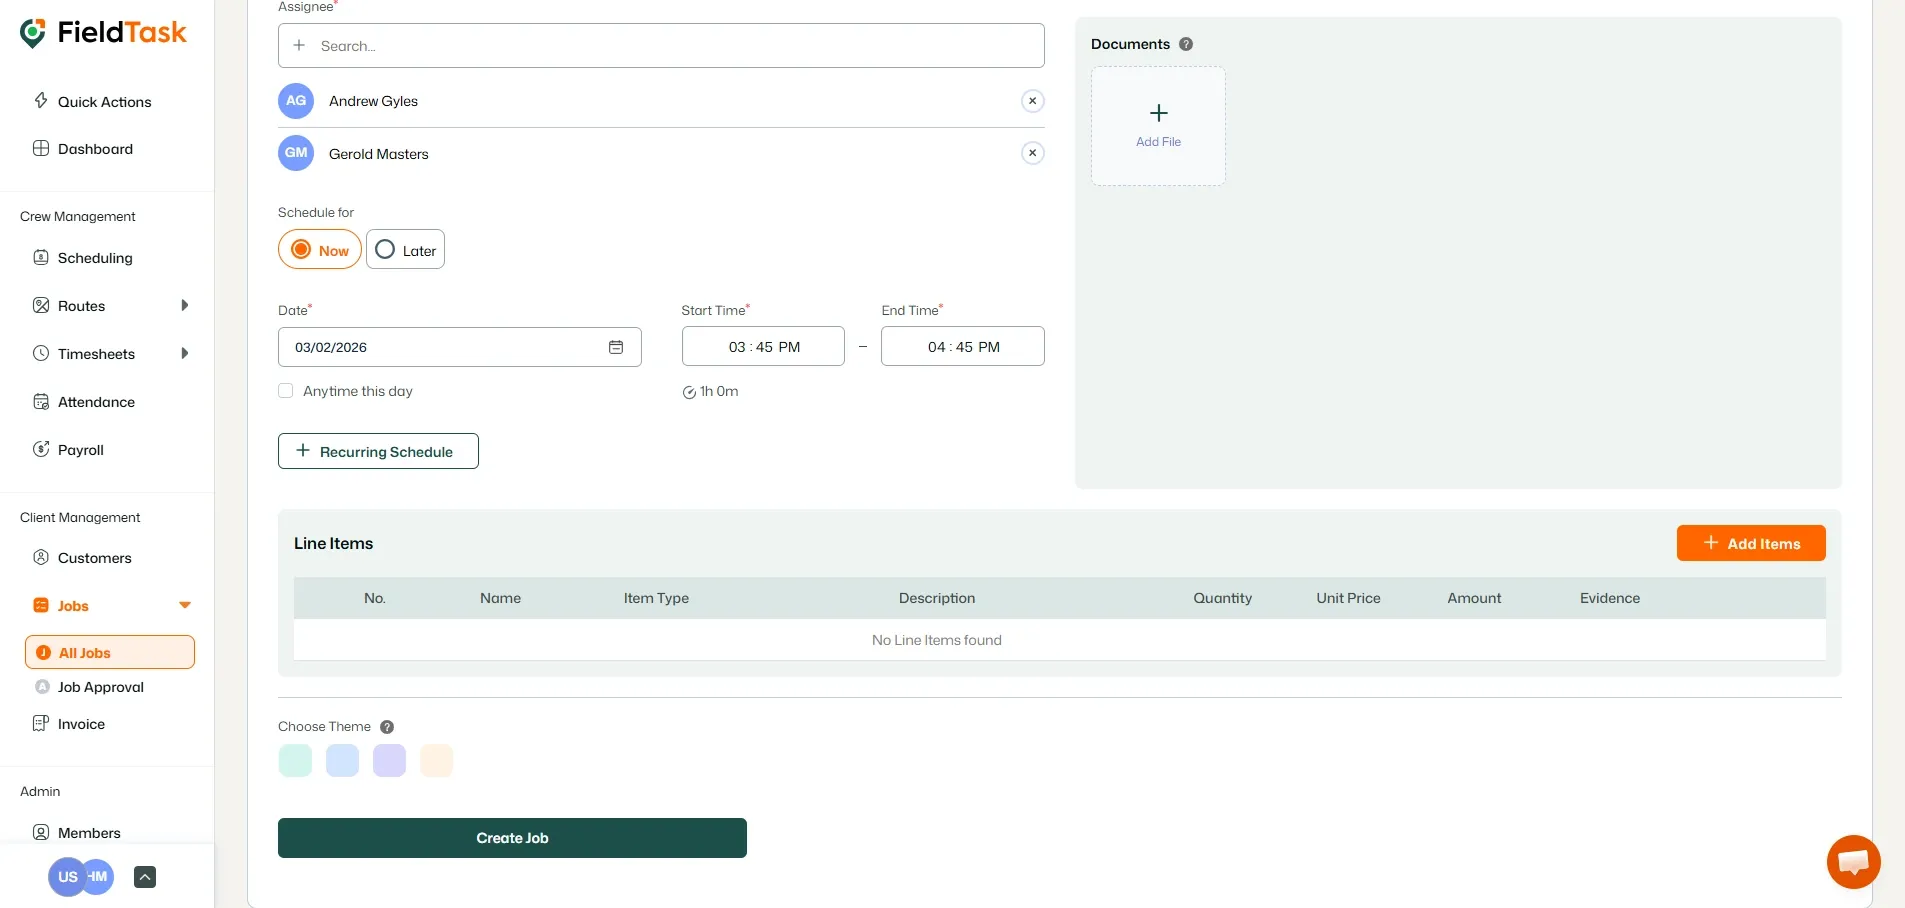
Task: Click the Date input field
Action: coord(460,347)
